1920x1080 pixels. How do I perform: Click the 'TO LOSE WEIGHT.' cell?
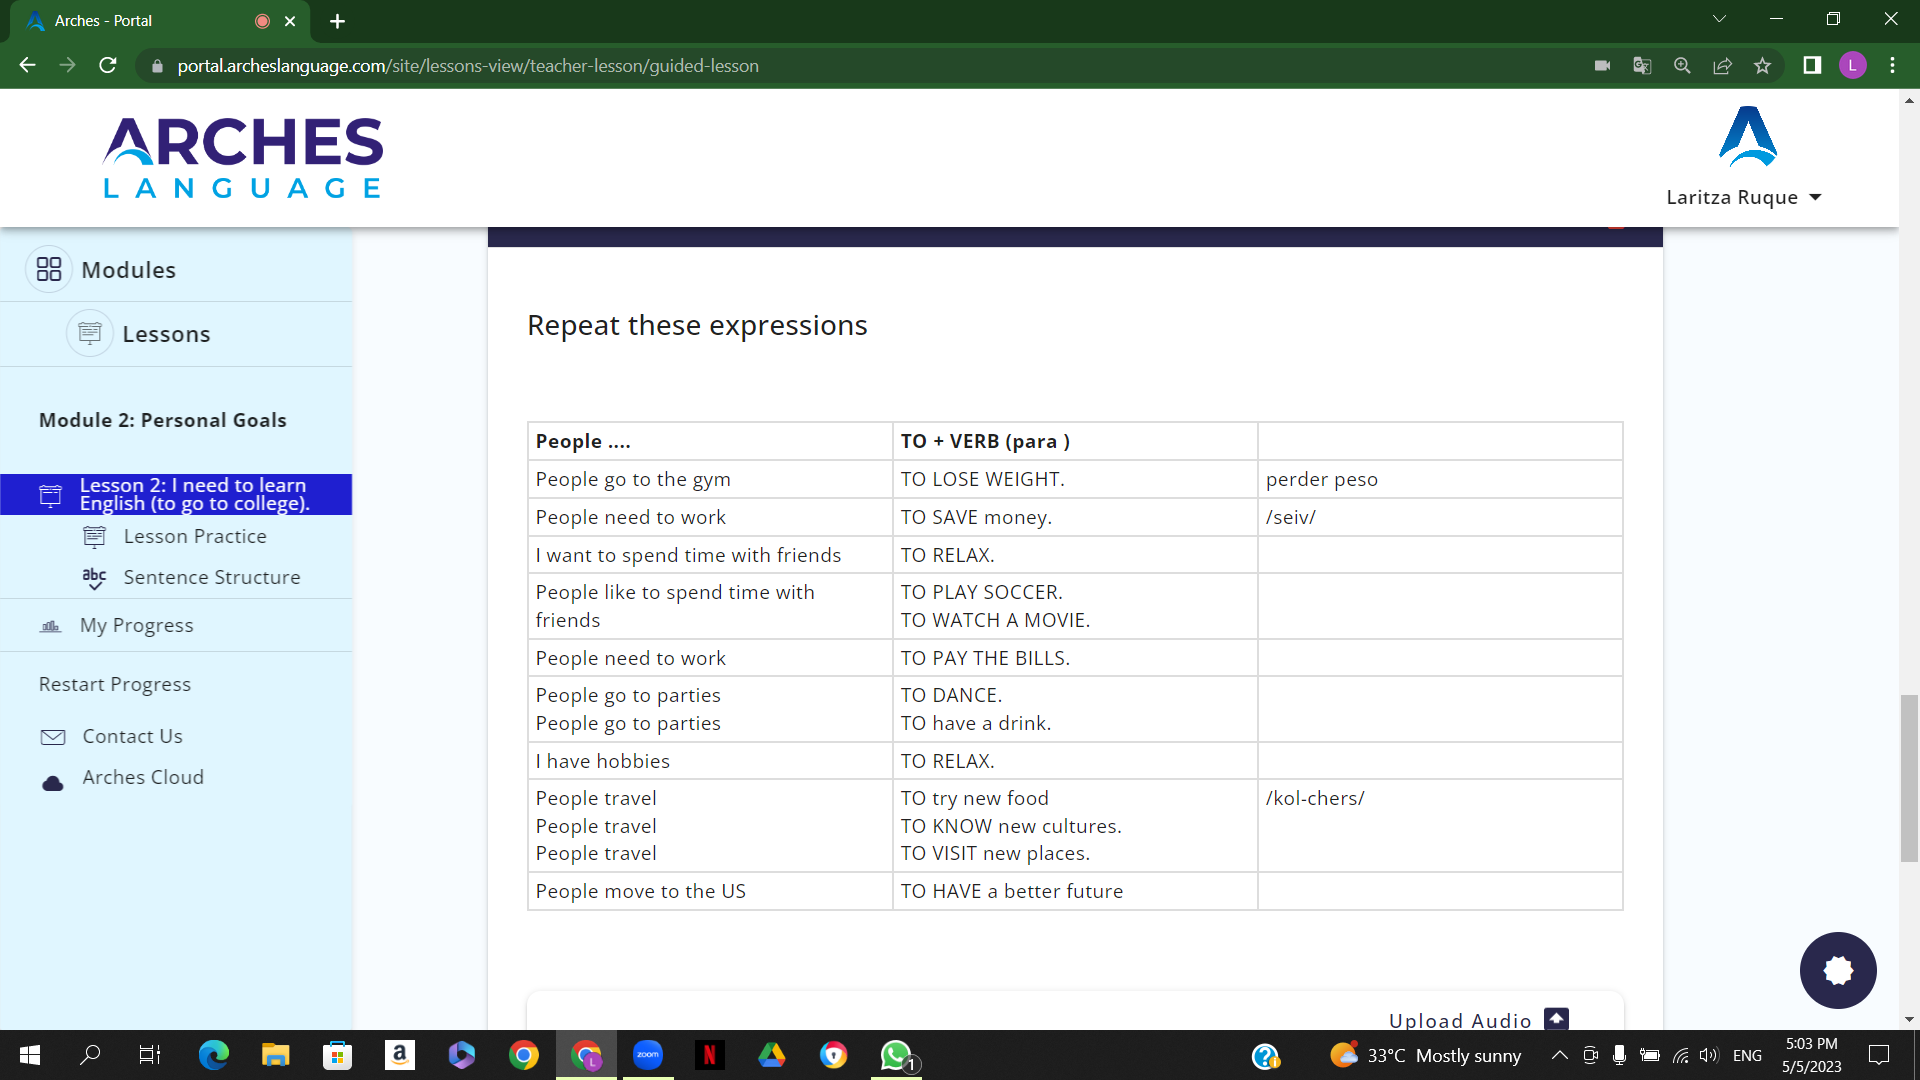[1075, 479]
